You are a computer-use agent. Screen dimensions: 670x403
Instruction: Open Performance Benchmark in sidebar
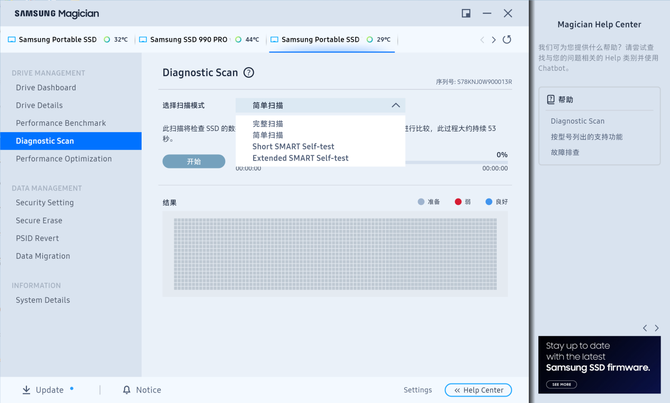[x=61, y=123]
